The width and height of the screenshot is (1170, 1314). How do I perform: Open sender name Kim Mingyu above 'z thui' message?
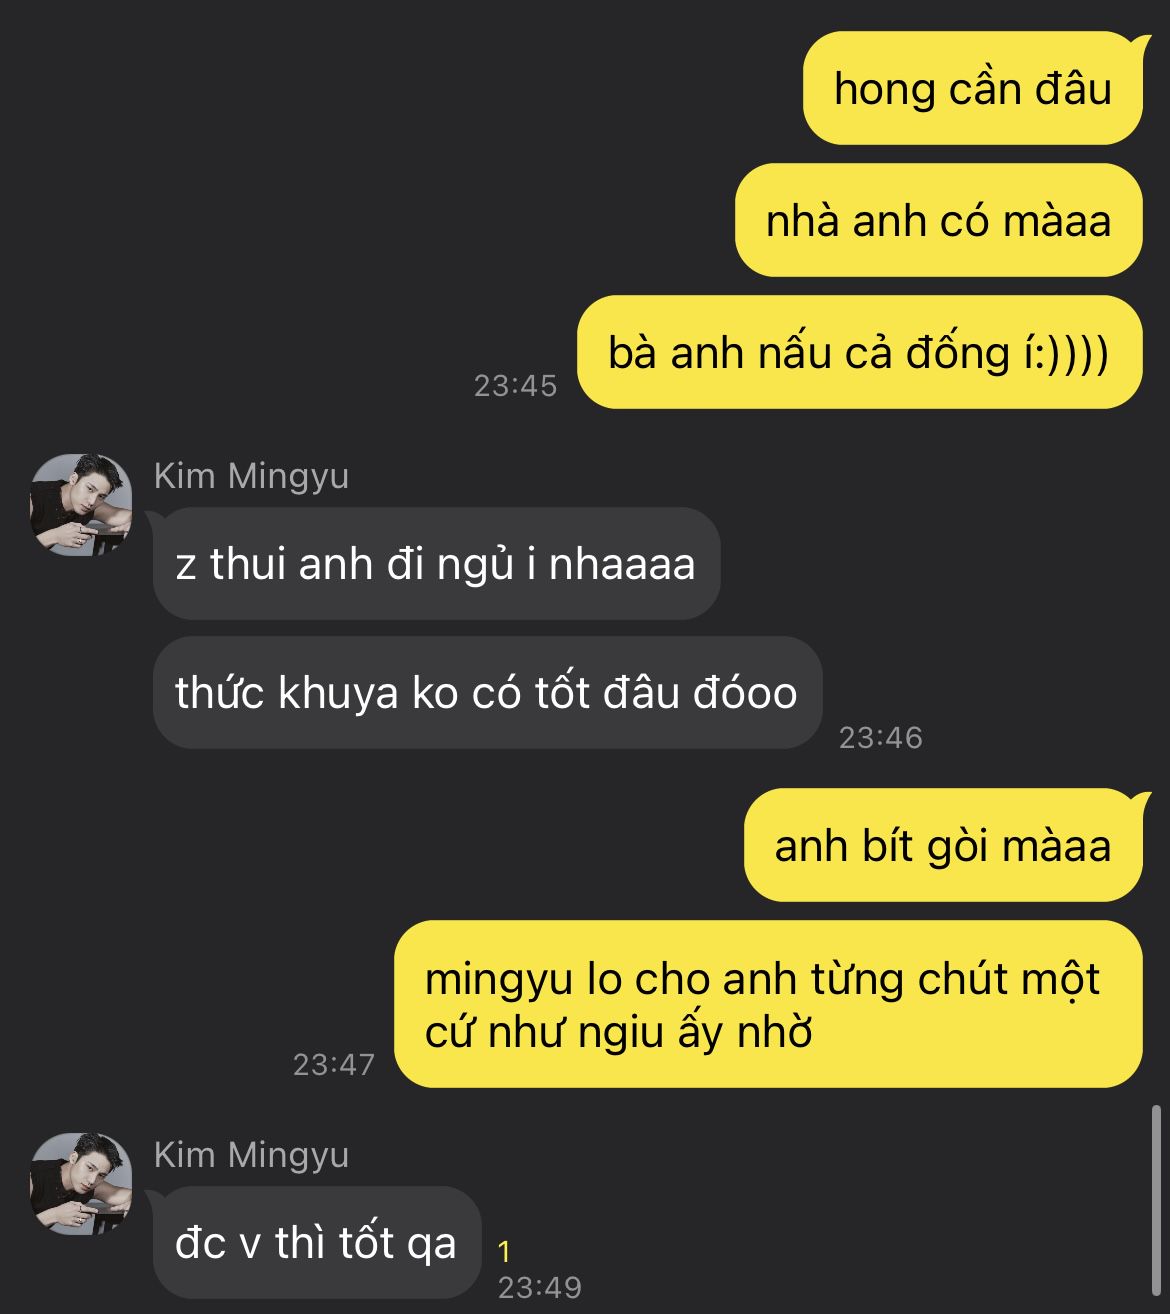click(251, 476)
